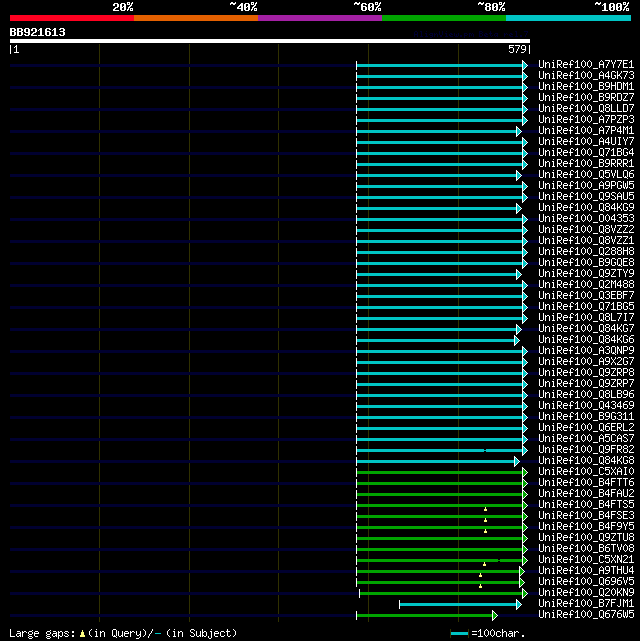The image size is (640, 641).
Task: Click the green alignment bar of UniRef100_B4FTT6
Action: [x=442, y=484]
